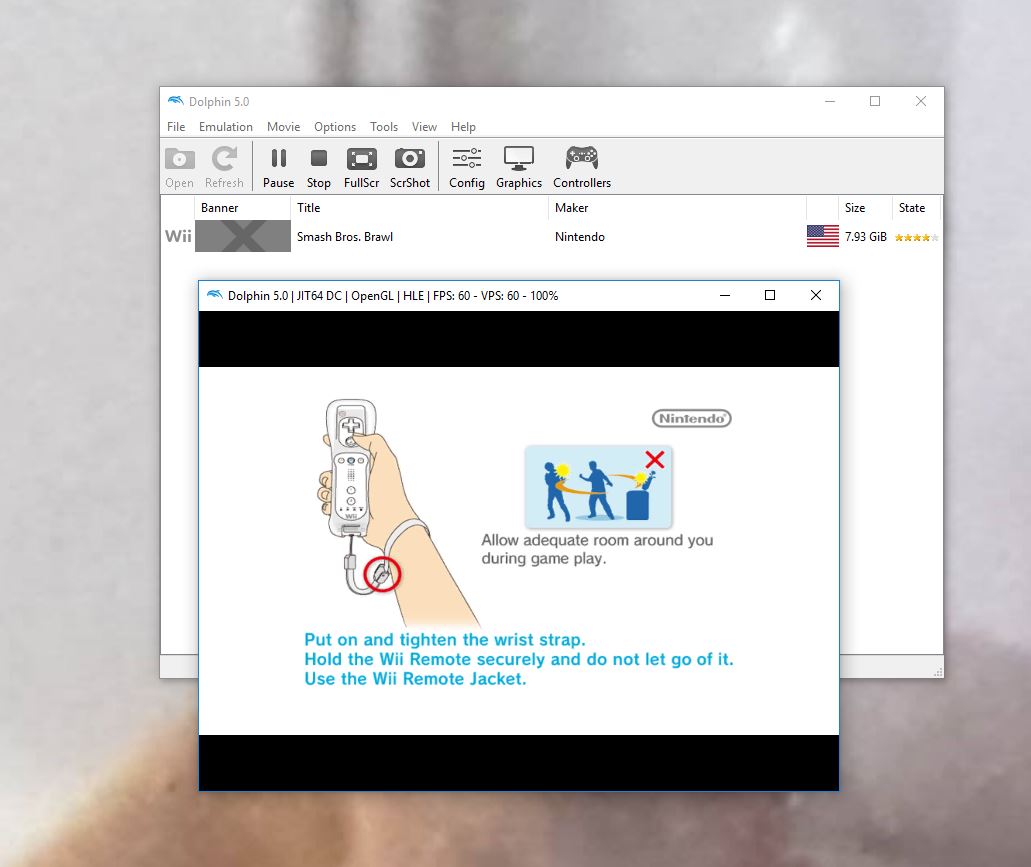Pause emulation with the Pause icon

tap(278, 167)
